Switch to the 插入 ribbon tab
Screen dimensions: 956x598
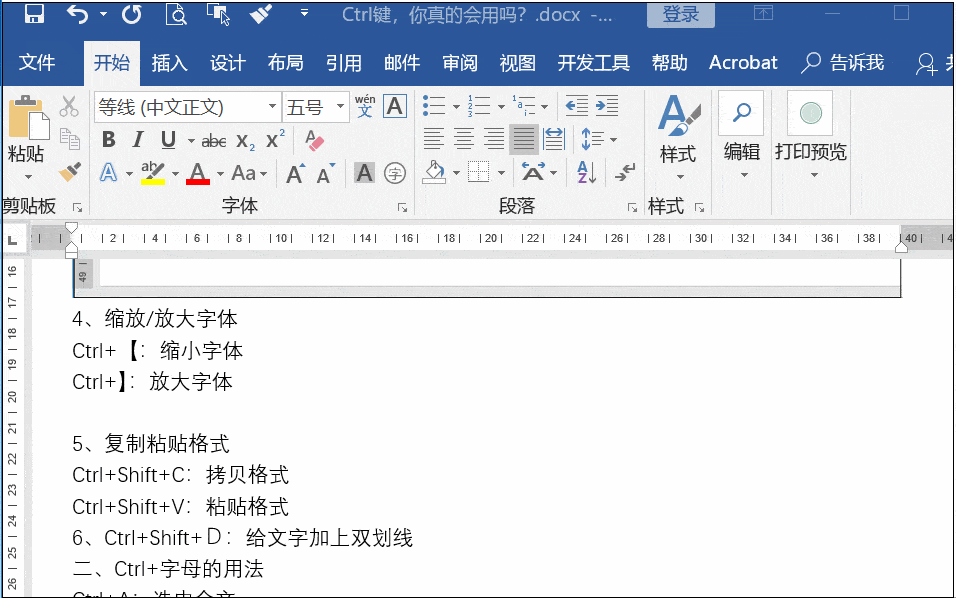click(x=168, y=62)
